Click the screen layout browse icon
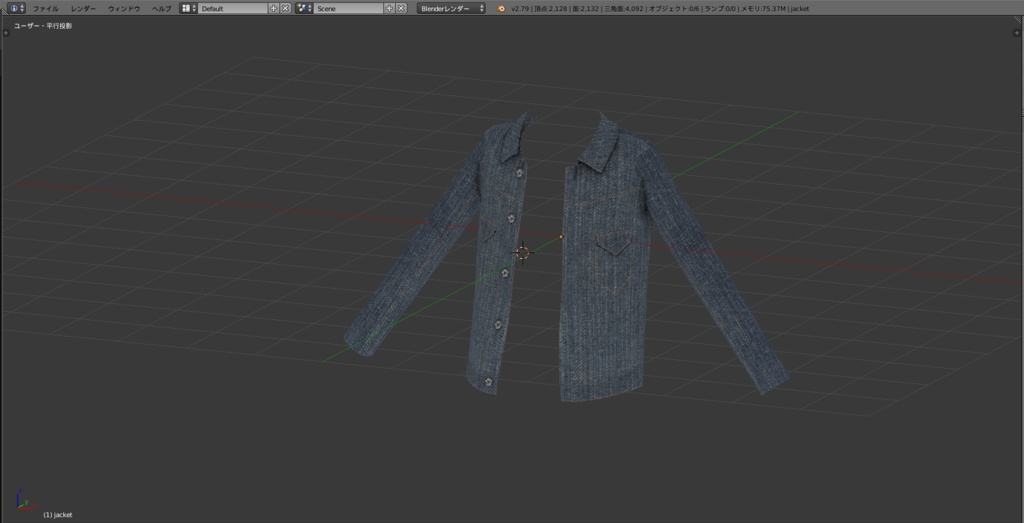The image size is (1024, 523). 188,8
